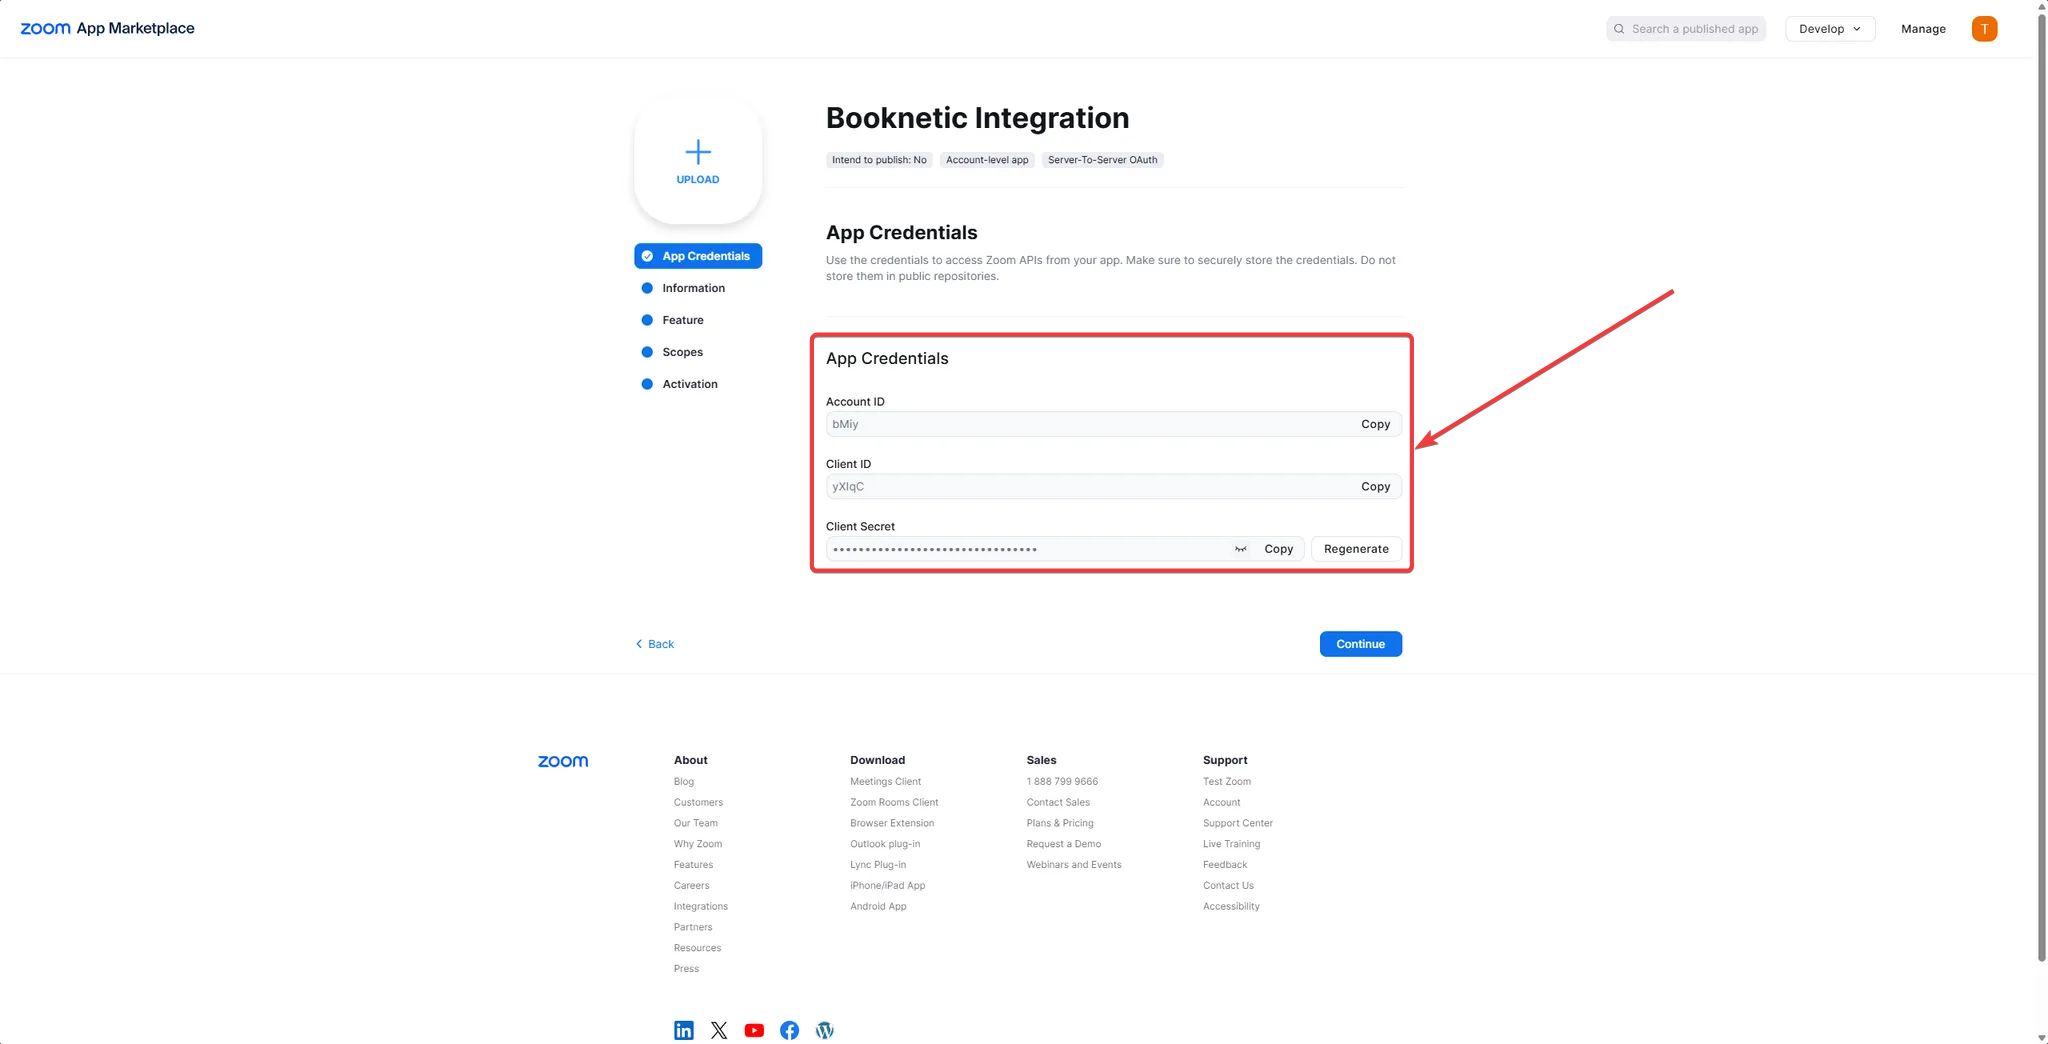
Task: Open the Account support link
Action: 1222,803
